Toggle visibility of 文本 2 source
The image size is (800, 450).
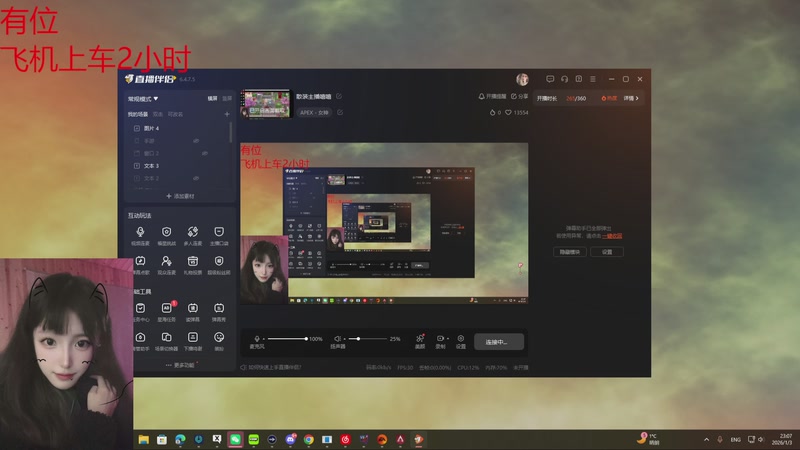[196, 178]
